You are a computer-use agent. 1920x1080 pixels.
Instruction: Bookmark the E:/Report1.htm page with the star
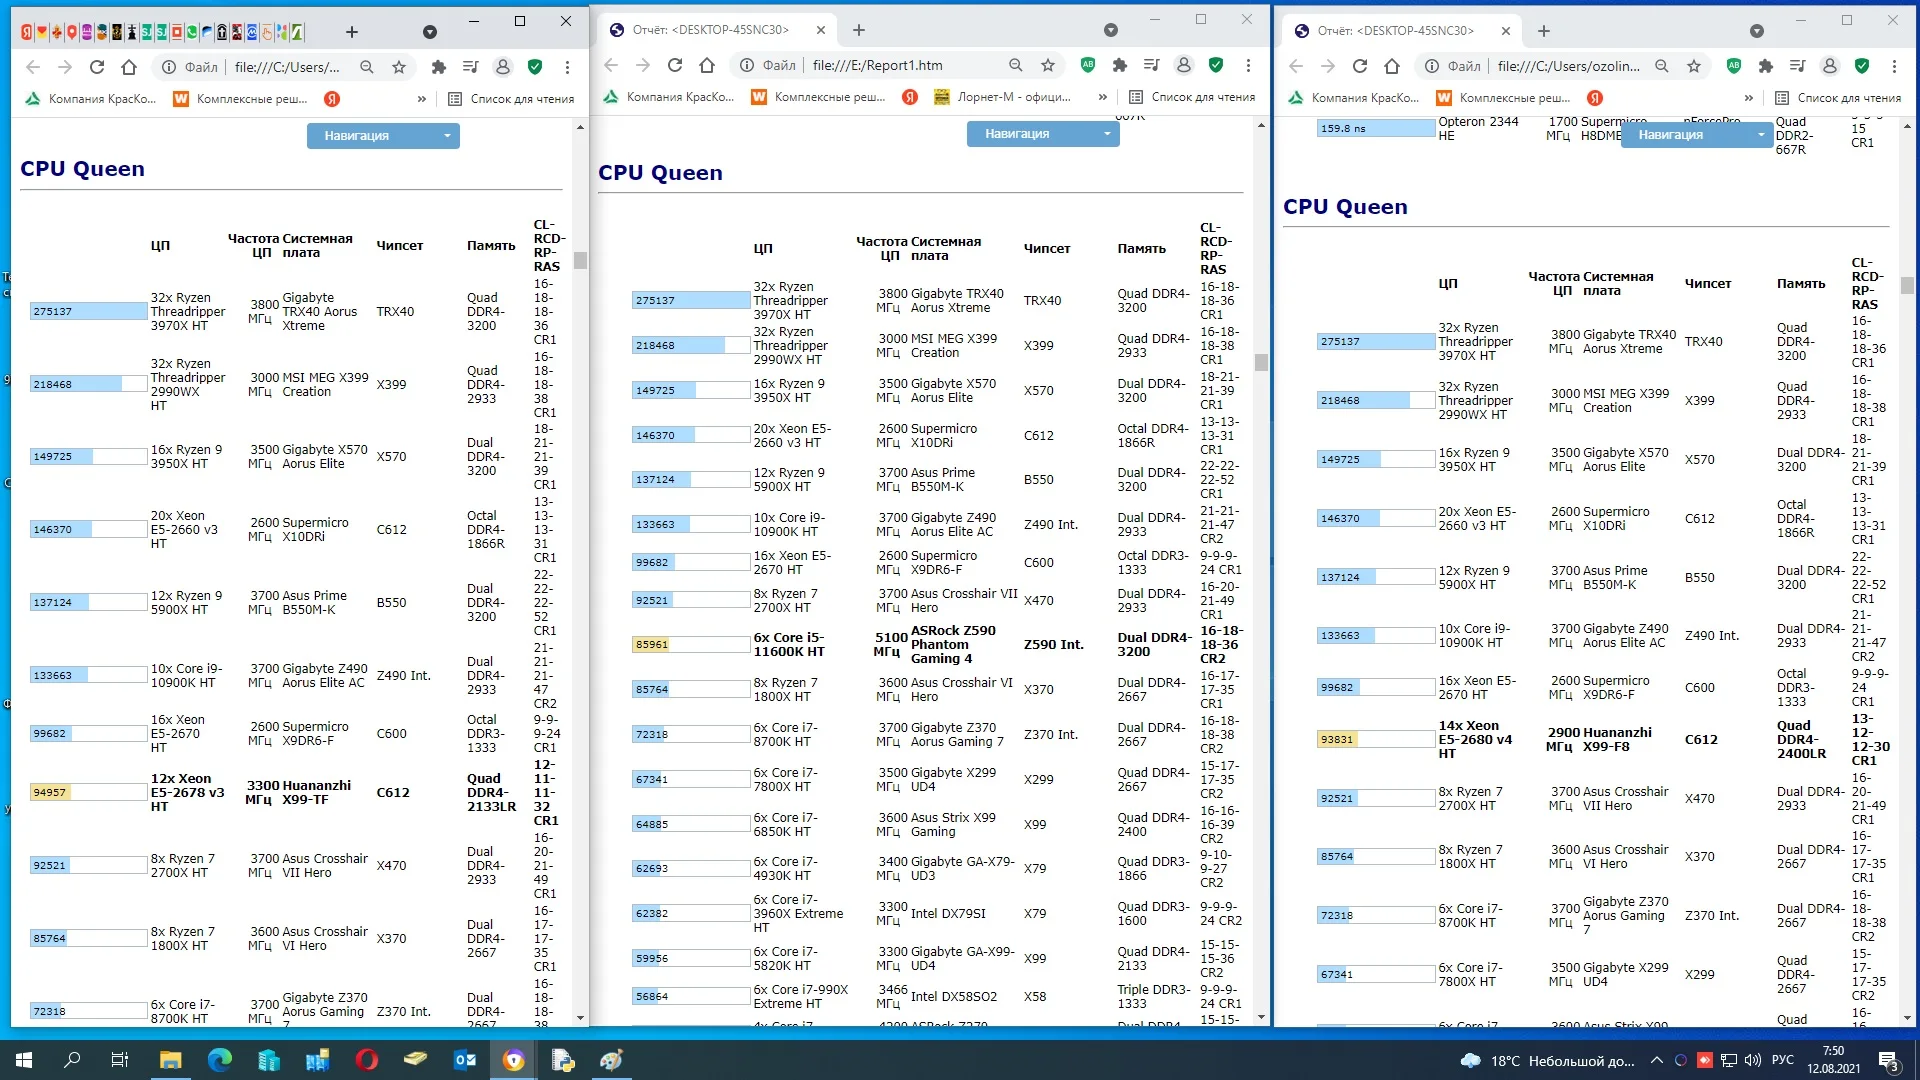click(1048, 65)
